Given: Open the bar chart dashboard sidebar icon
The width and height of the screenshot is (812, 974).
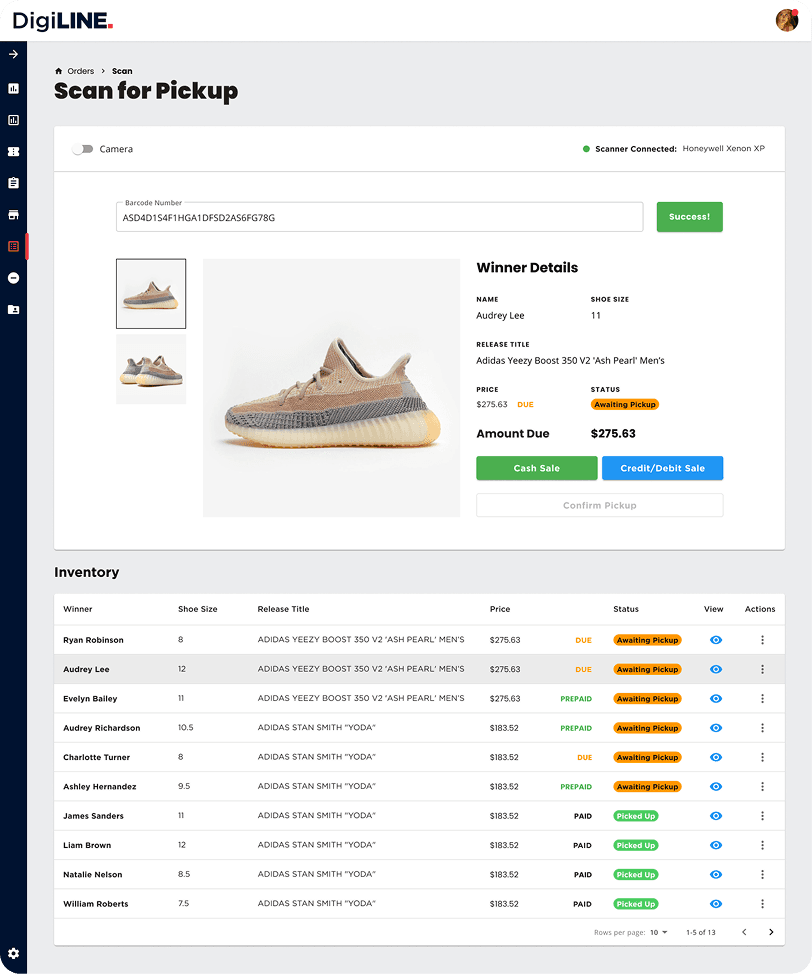Looking at the screenshot, I should pyautogui.click(x=13, y=88).
